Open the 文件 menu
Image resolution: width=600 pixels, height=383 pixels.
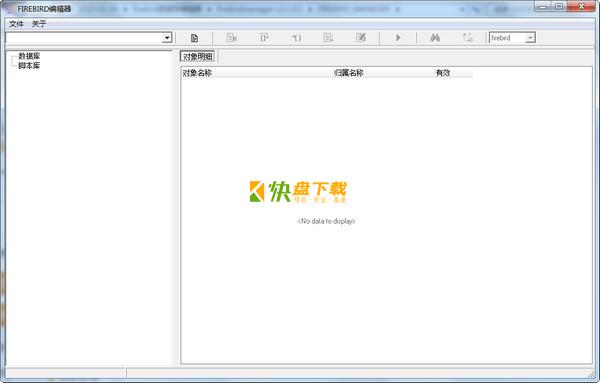[16, 24]
